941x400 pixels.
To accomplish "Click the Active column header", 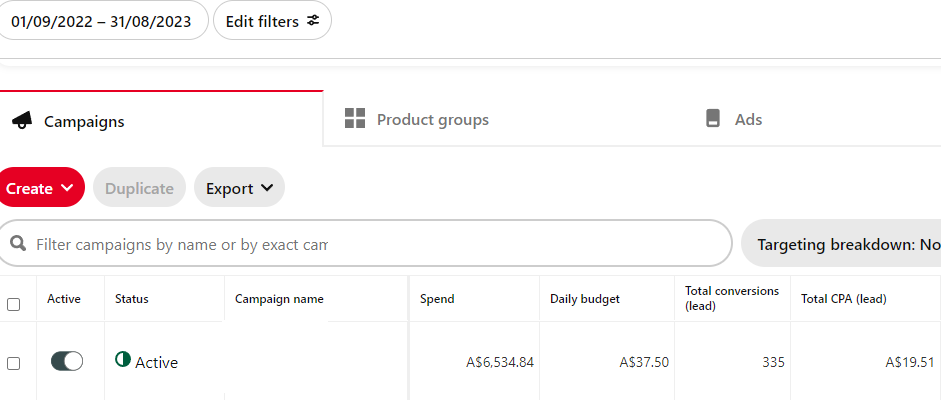I will 64,299.
